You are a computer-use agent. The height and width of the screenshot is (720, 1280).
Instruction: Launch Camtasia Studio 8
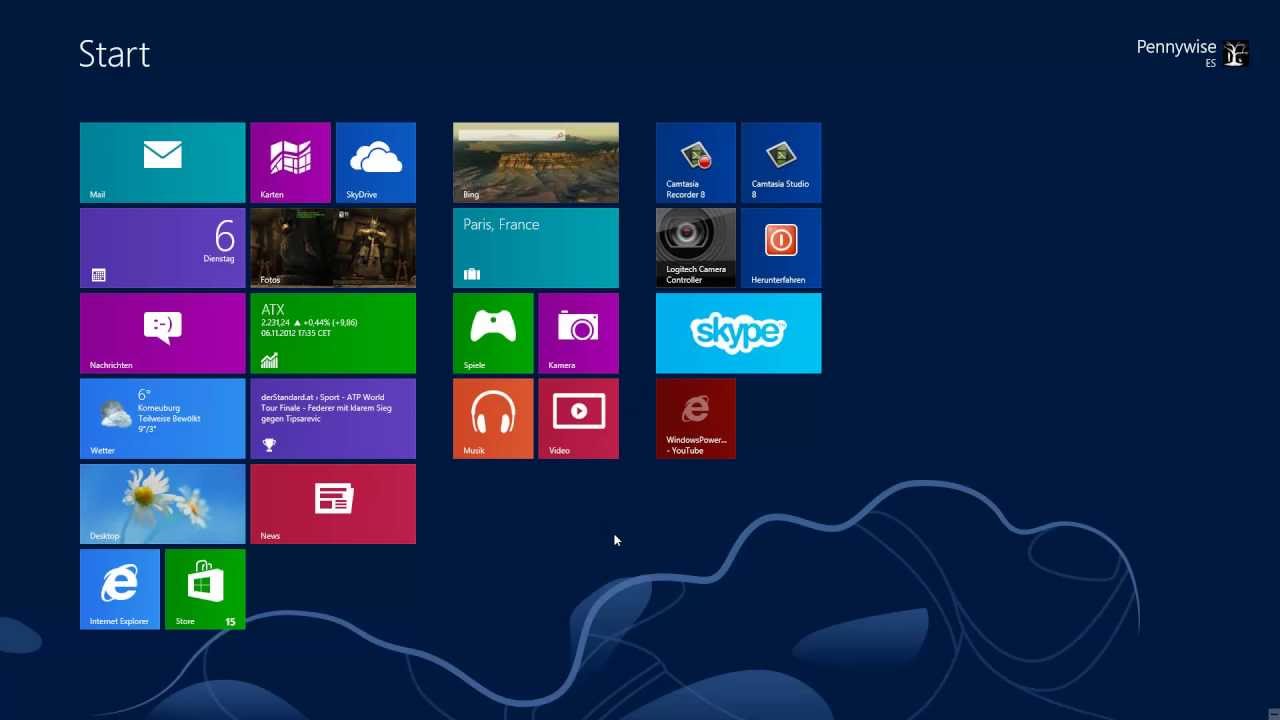pos(781,163)
